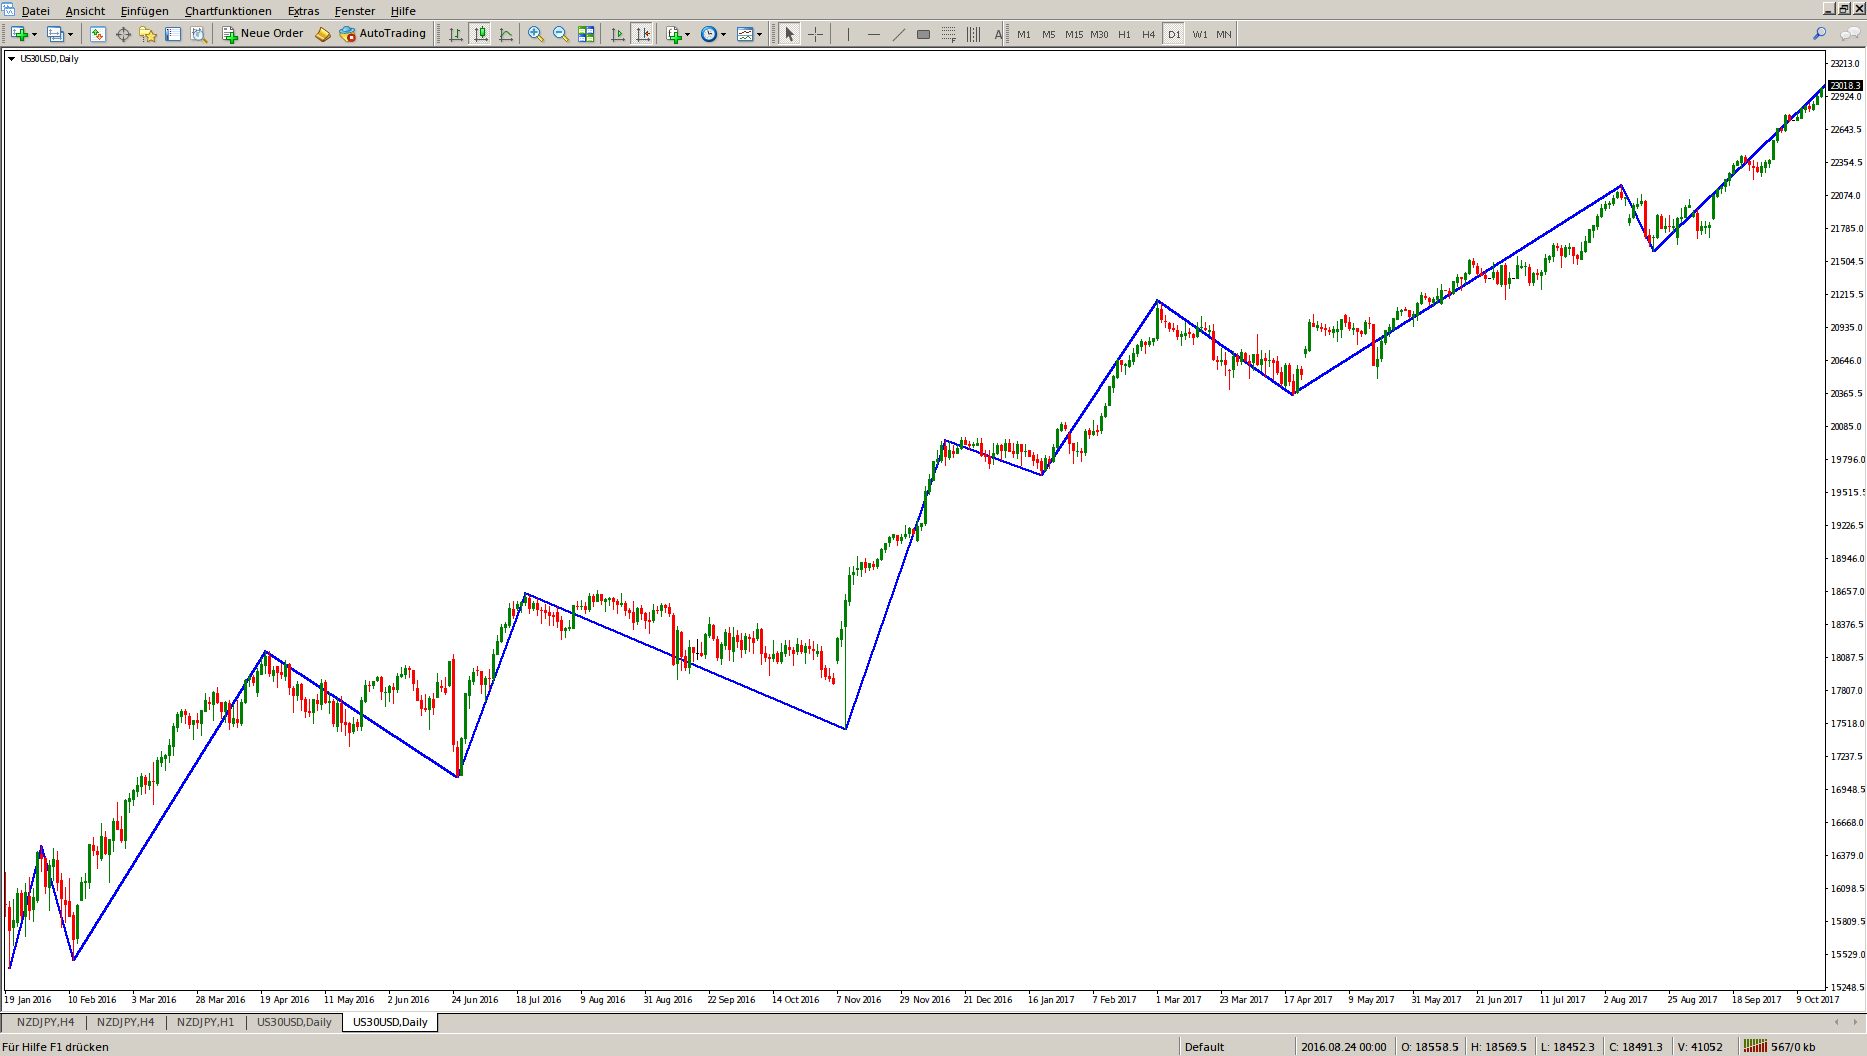The width and height of the screenshot is (1867, 1056).
Task: Zoom in on the chart
Action: [x=535, y=34]
